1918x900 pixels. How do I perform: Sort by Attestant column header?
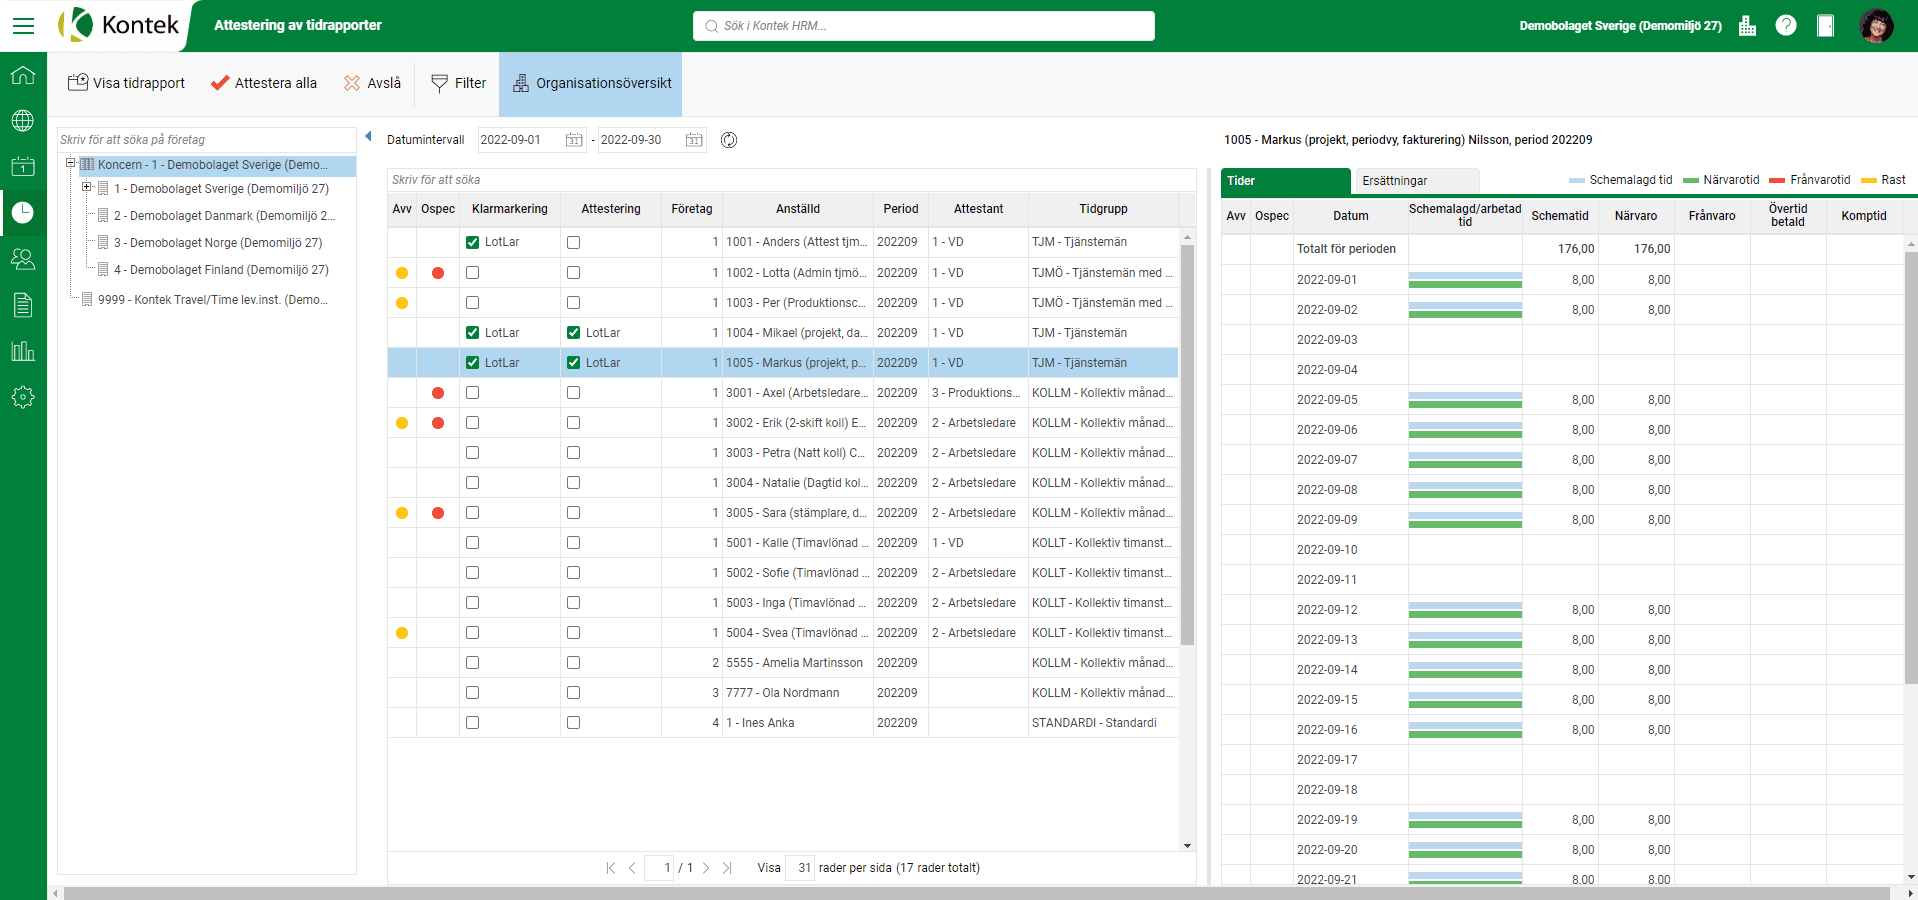[978, 209]
